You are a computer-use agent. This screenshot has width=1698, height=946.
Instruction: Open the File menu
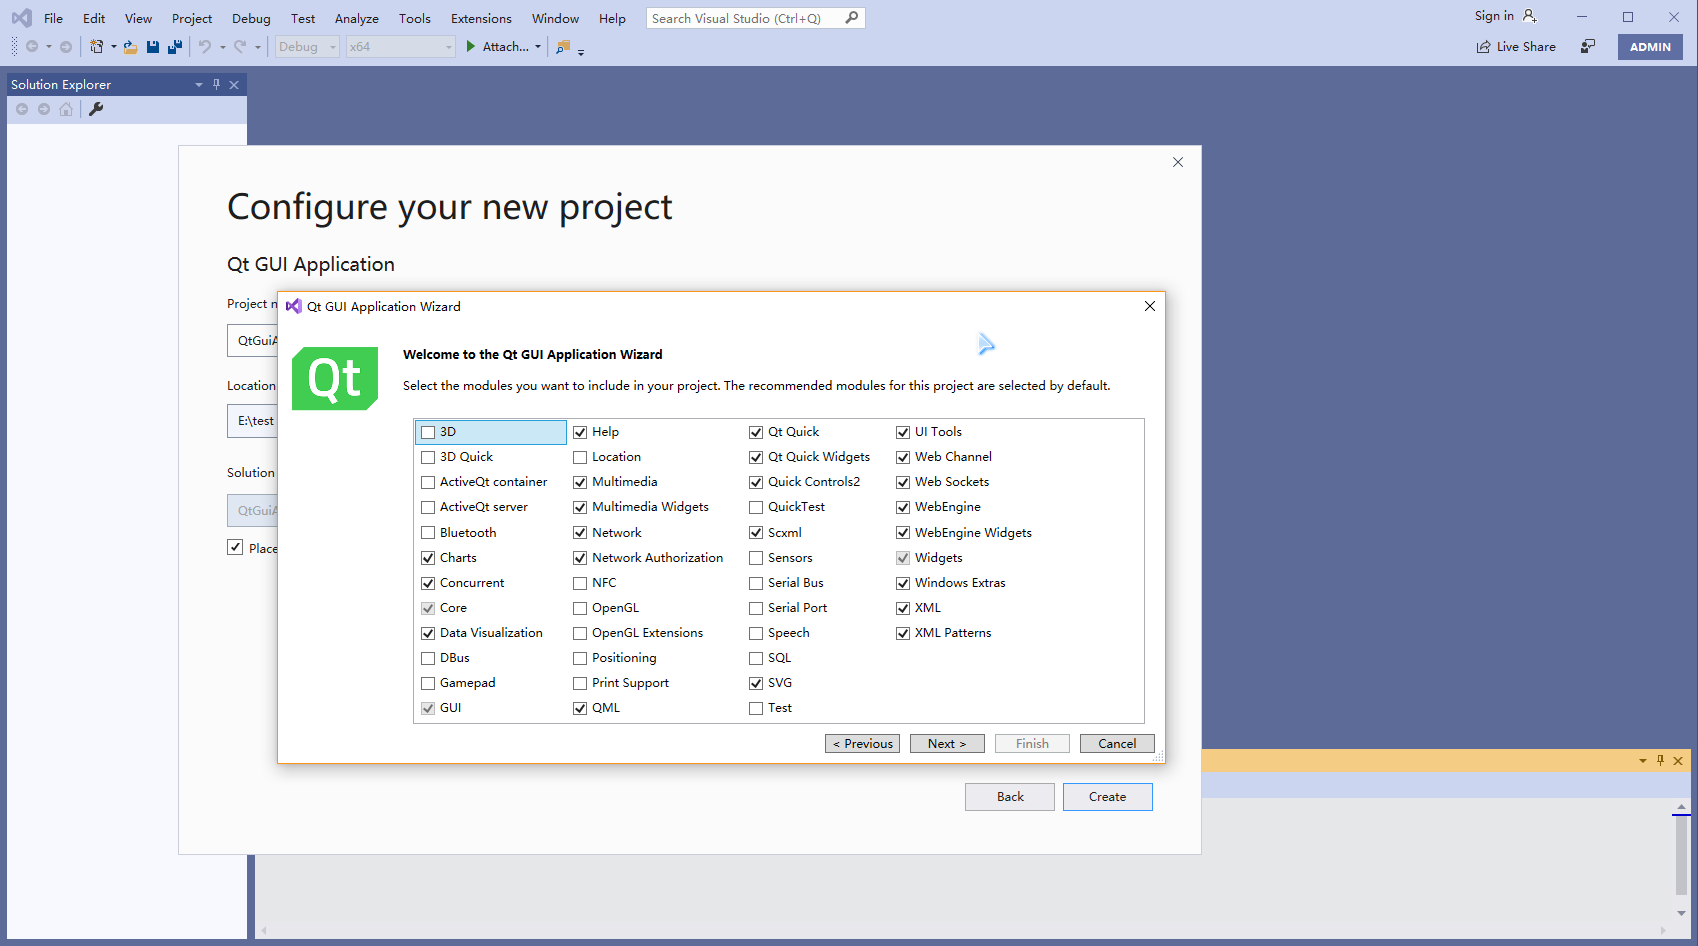54,18
